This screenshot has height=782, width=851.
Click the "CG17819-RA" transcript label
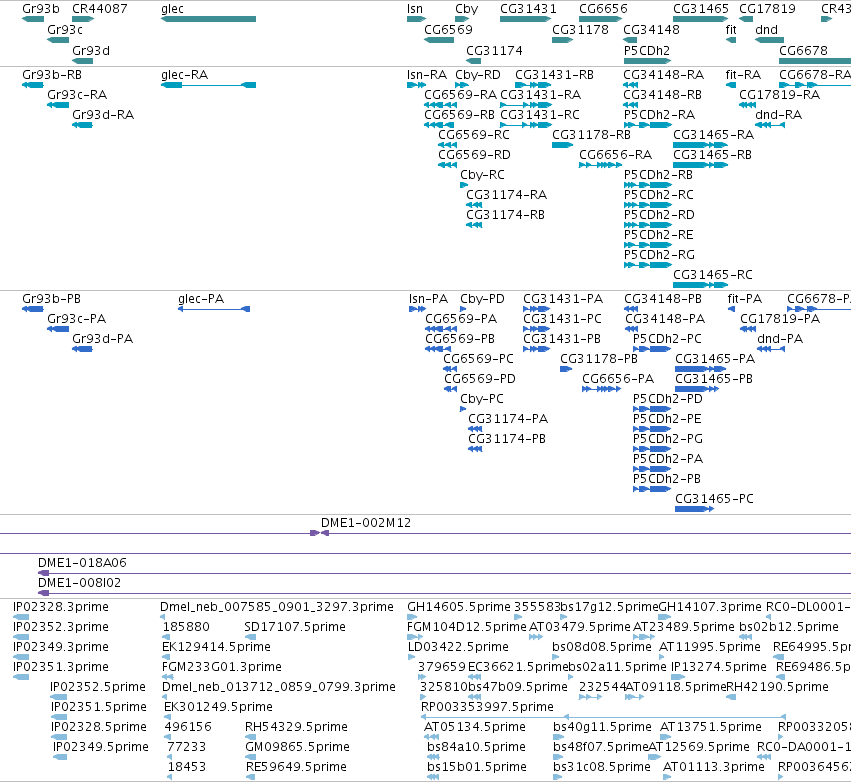(779, 94)
